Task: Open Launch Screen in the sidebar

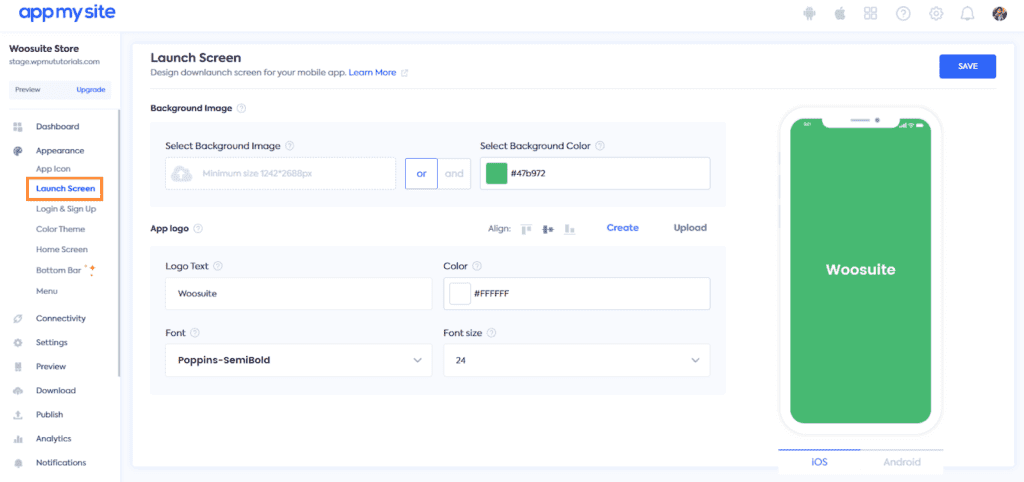Action: coord(65,189)
